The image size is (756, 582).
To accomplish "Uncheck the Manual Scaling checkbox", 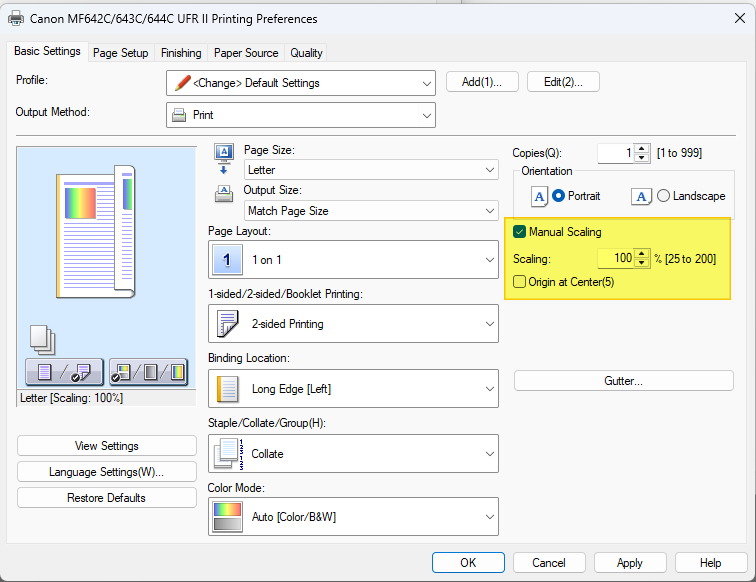I will pyautogui.click(x=519, y=232).
